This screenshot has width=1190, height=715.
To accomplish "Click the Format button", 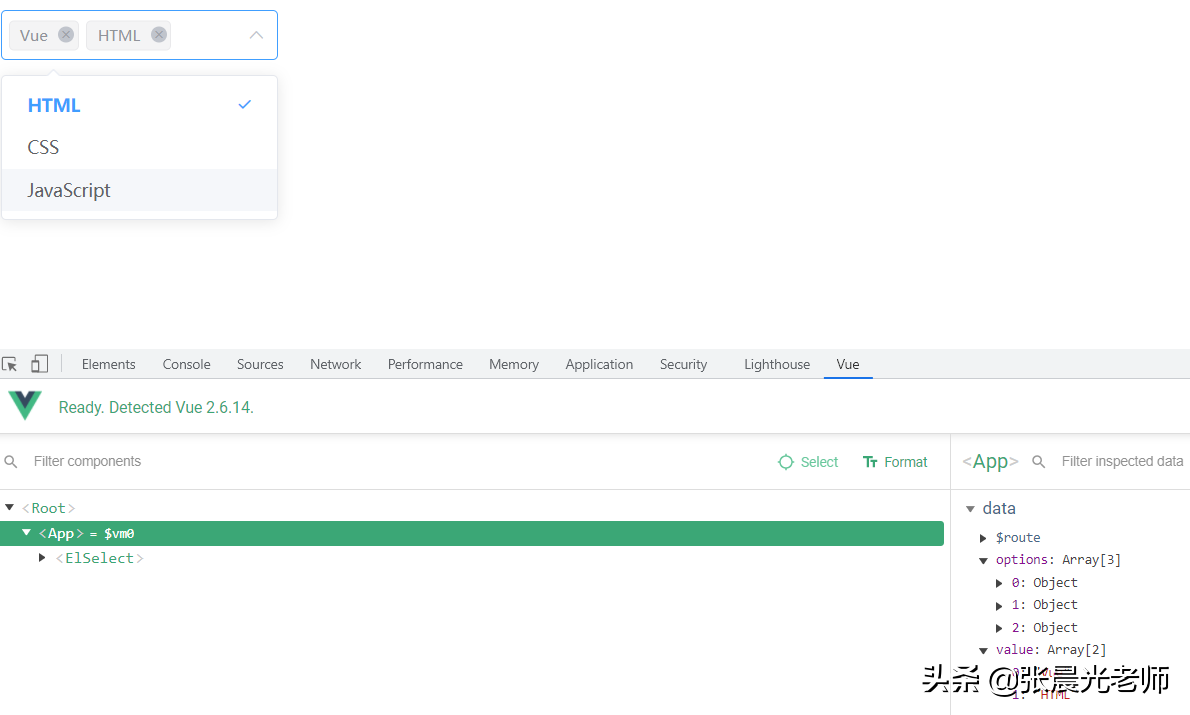I will 895,462.
